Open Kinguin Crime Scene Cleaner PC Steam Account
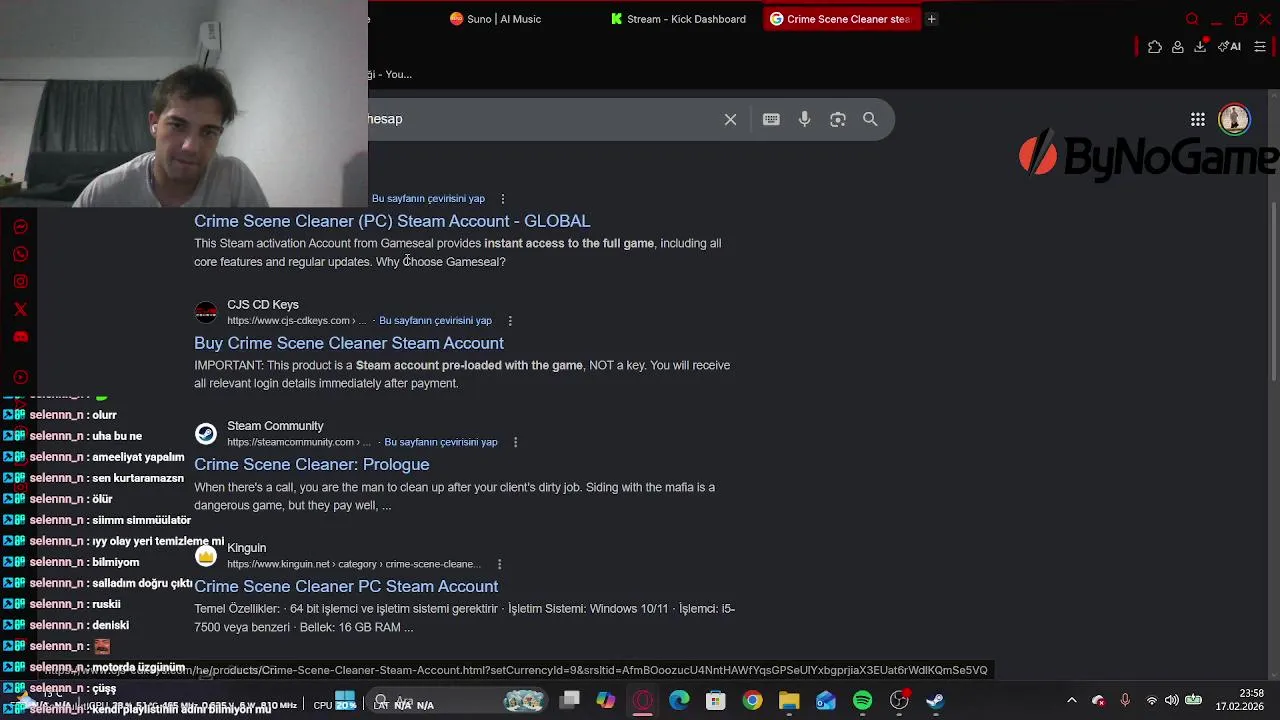 [346, 586]
